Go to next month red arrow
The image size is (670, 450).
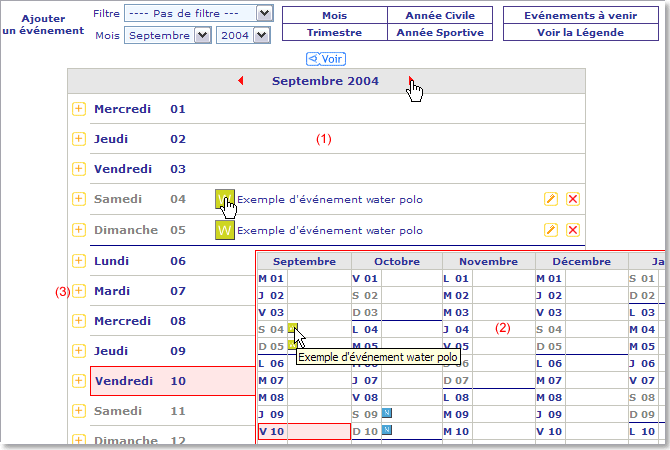point(411,79)
